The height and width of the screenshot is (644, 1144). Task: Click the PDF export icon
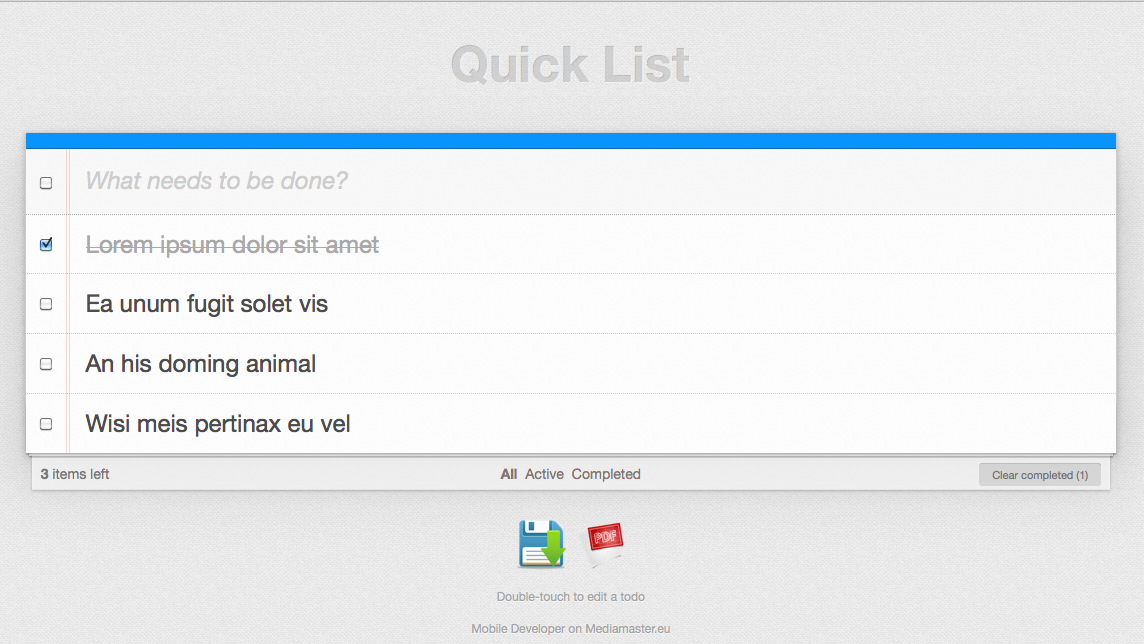tap(606, 541)
